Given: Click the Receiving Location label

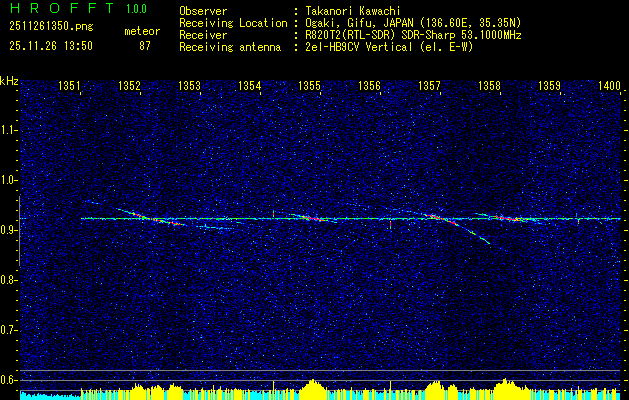Looking at the screenshot, I should click(233, 23).
